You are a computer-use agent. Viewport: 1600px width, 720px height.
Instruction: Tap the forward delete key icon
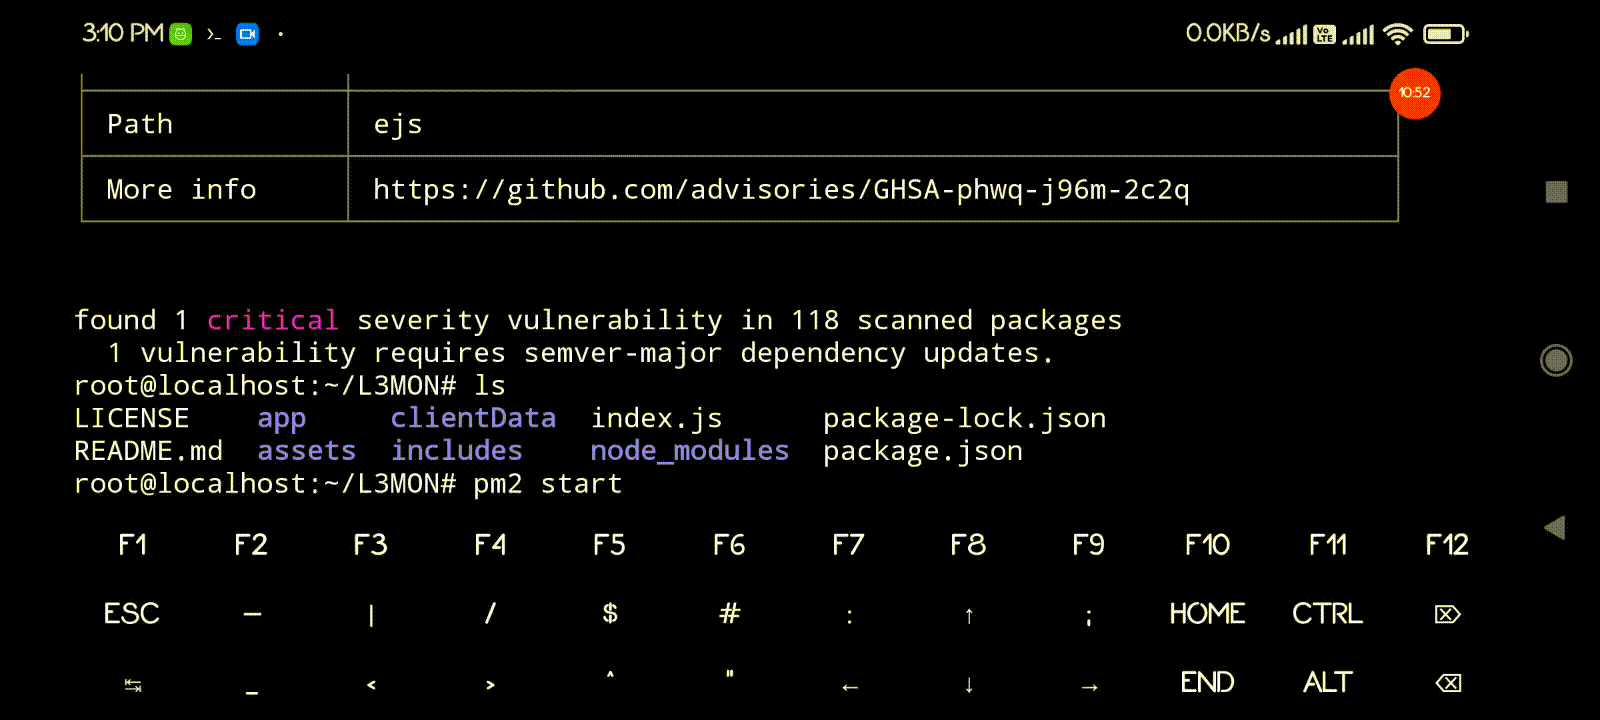point(1447,614)
